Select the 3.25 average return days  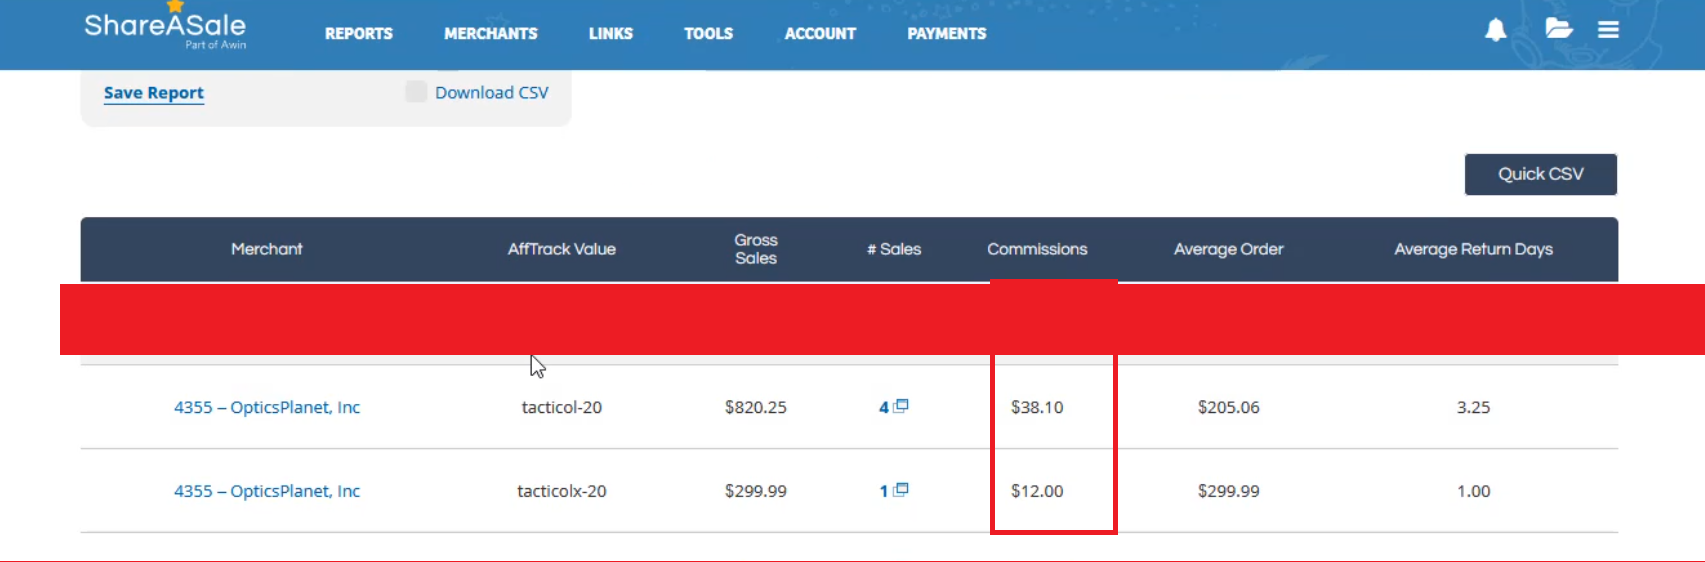pyautogui.click(x=1474, y=407)
